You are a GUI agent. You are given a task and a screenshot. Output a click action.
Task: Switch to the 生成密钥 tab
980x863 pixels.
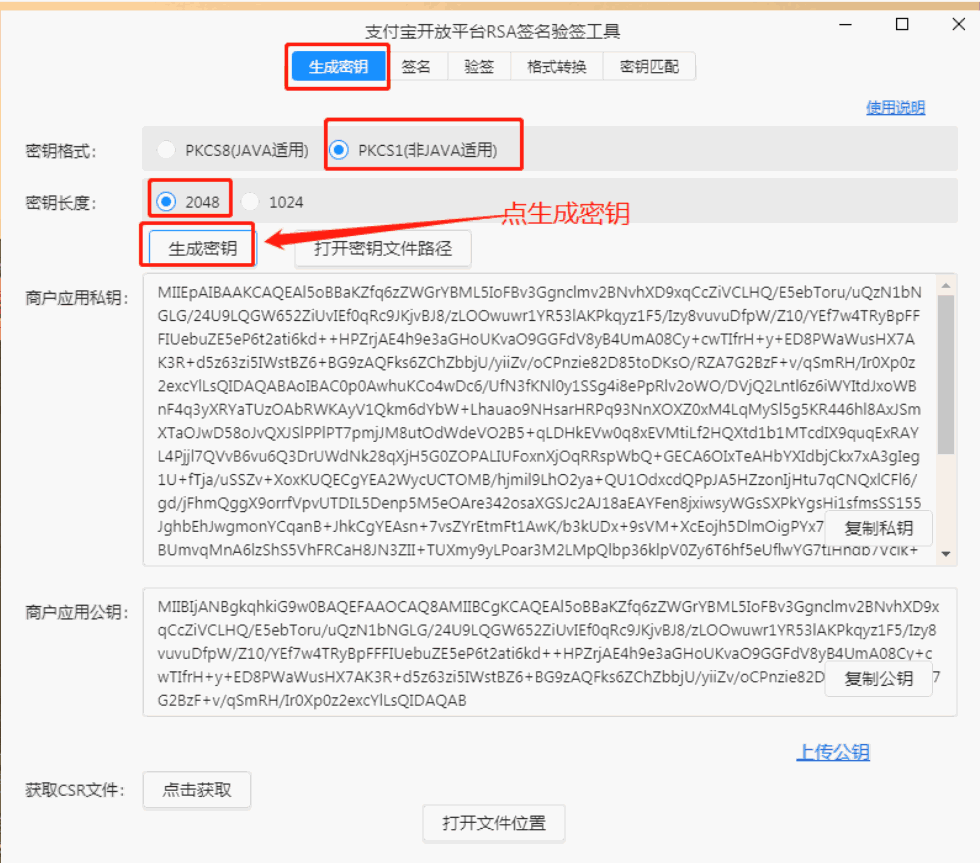pos(338,66)
